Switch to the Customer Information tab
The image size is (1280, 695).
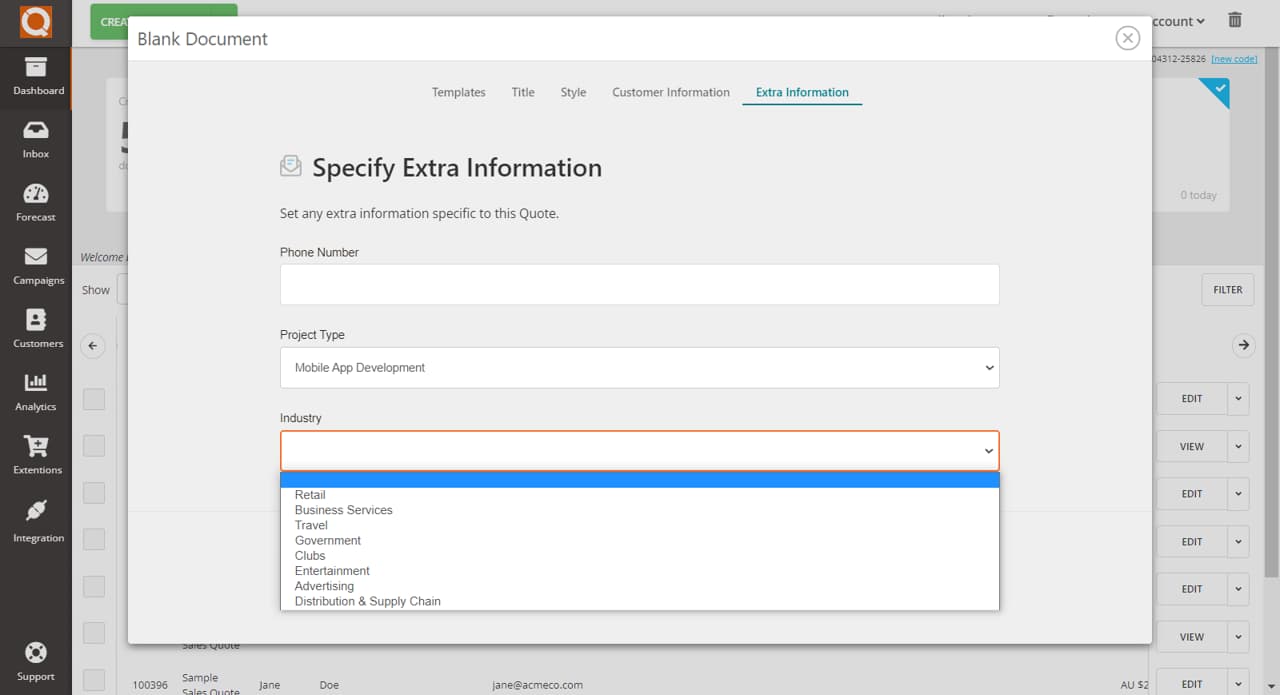670,92
